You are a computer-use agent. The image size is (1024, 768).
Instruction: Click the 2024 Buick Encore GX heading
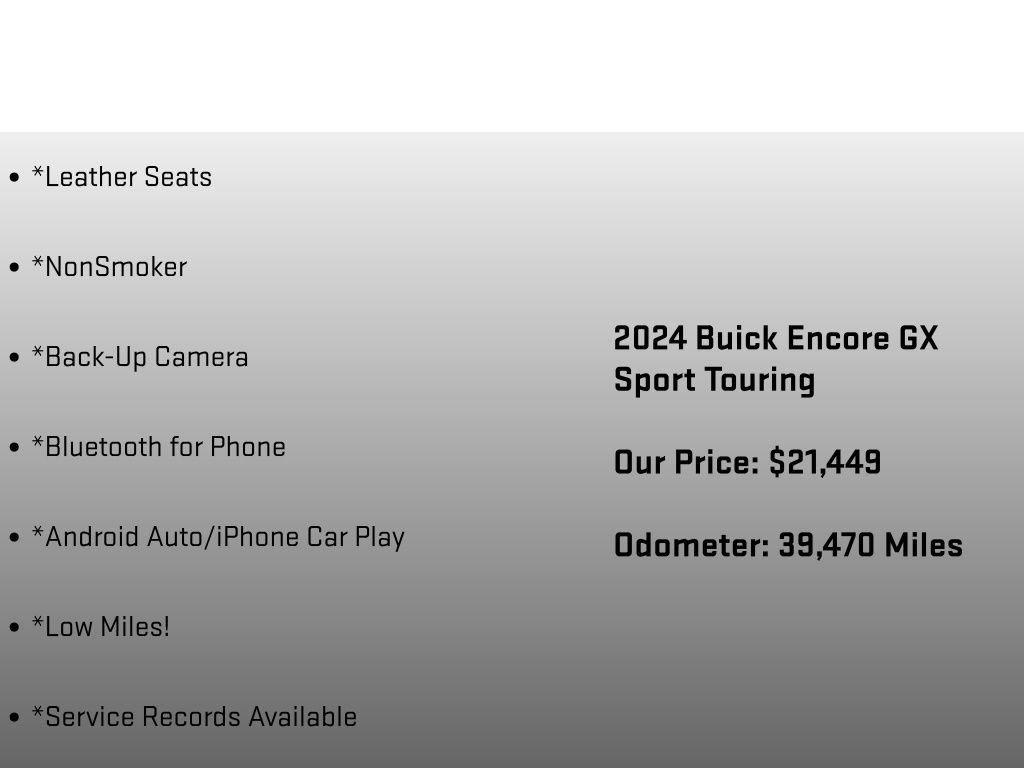tap(776, 338)
